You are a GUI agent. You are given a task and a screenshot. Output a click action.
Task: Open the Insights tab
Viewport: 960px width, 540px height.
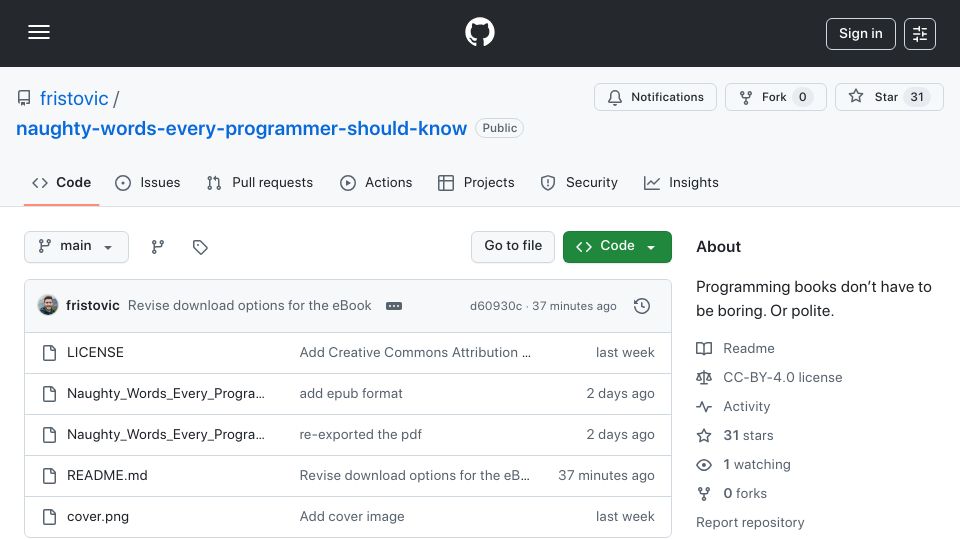(x=681, y=182)
